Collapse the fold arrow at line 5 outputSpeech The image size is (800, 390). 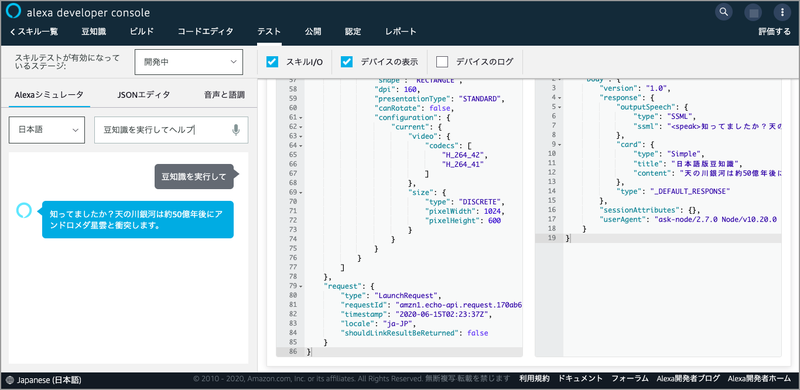560,107
